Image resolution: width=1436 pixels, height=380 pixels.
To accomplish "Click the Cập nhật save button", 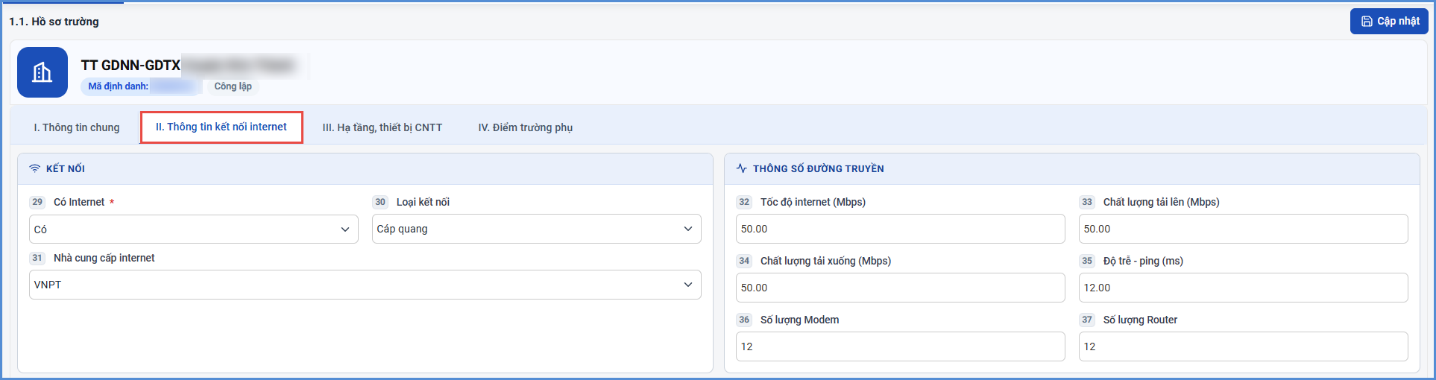I will [1389, 21].
